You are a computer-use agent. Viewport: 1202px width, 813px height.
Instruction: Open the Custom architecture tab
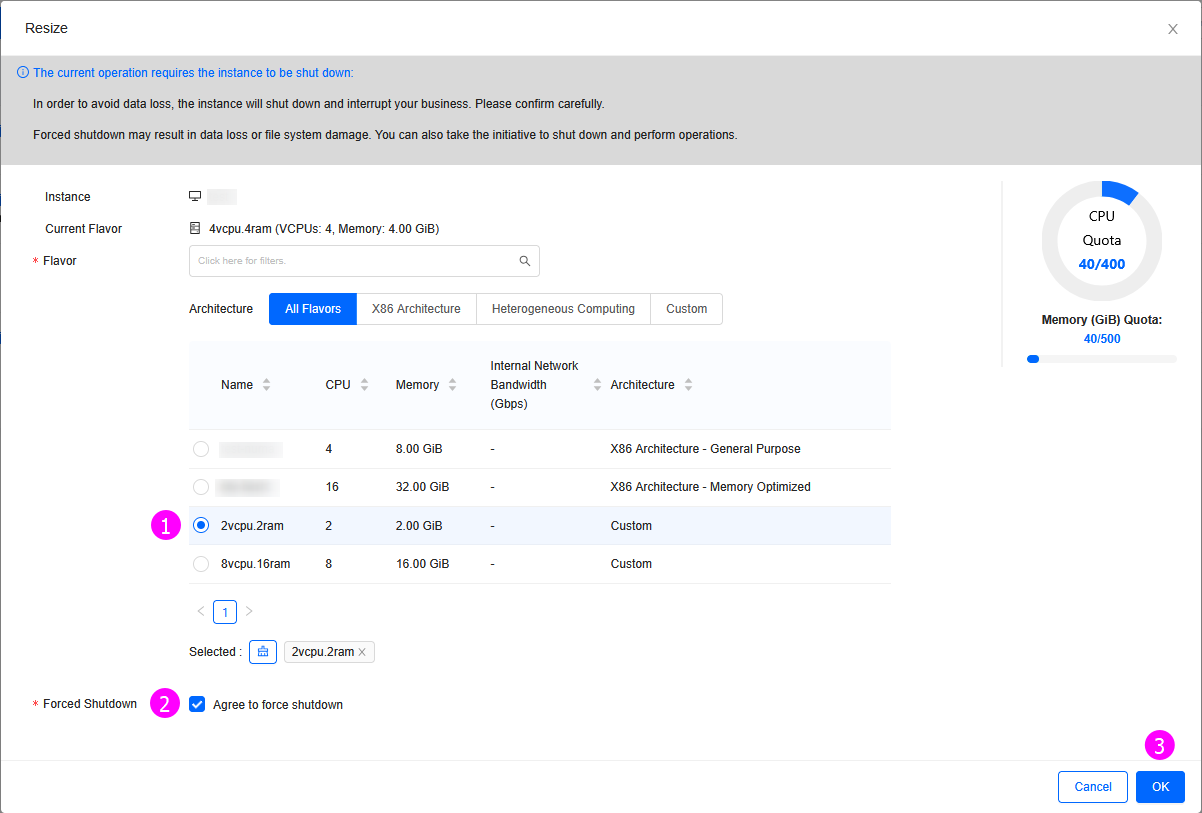pyautogui.click(x=687, y=309)
